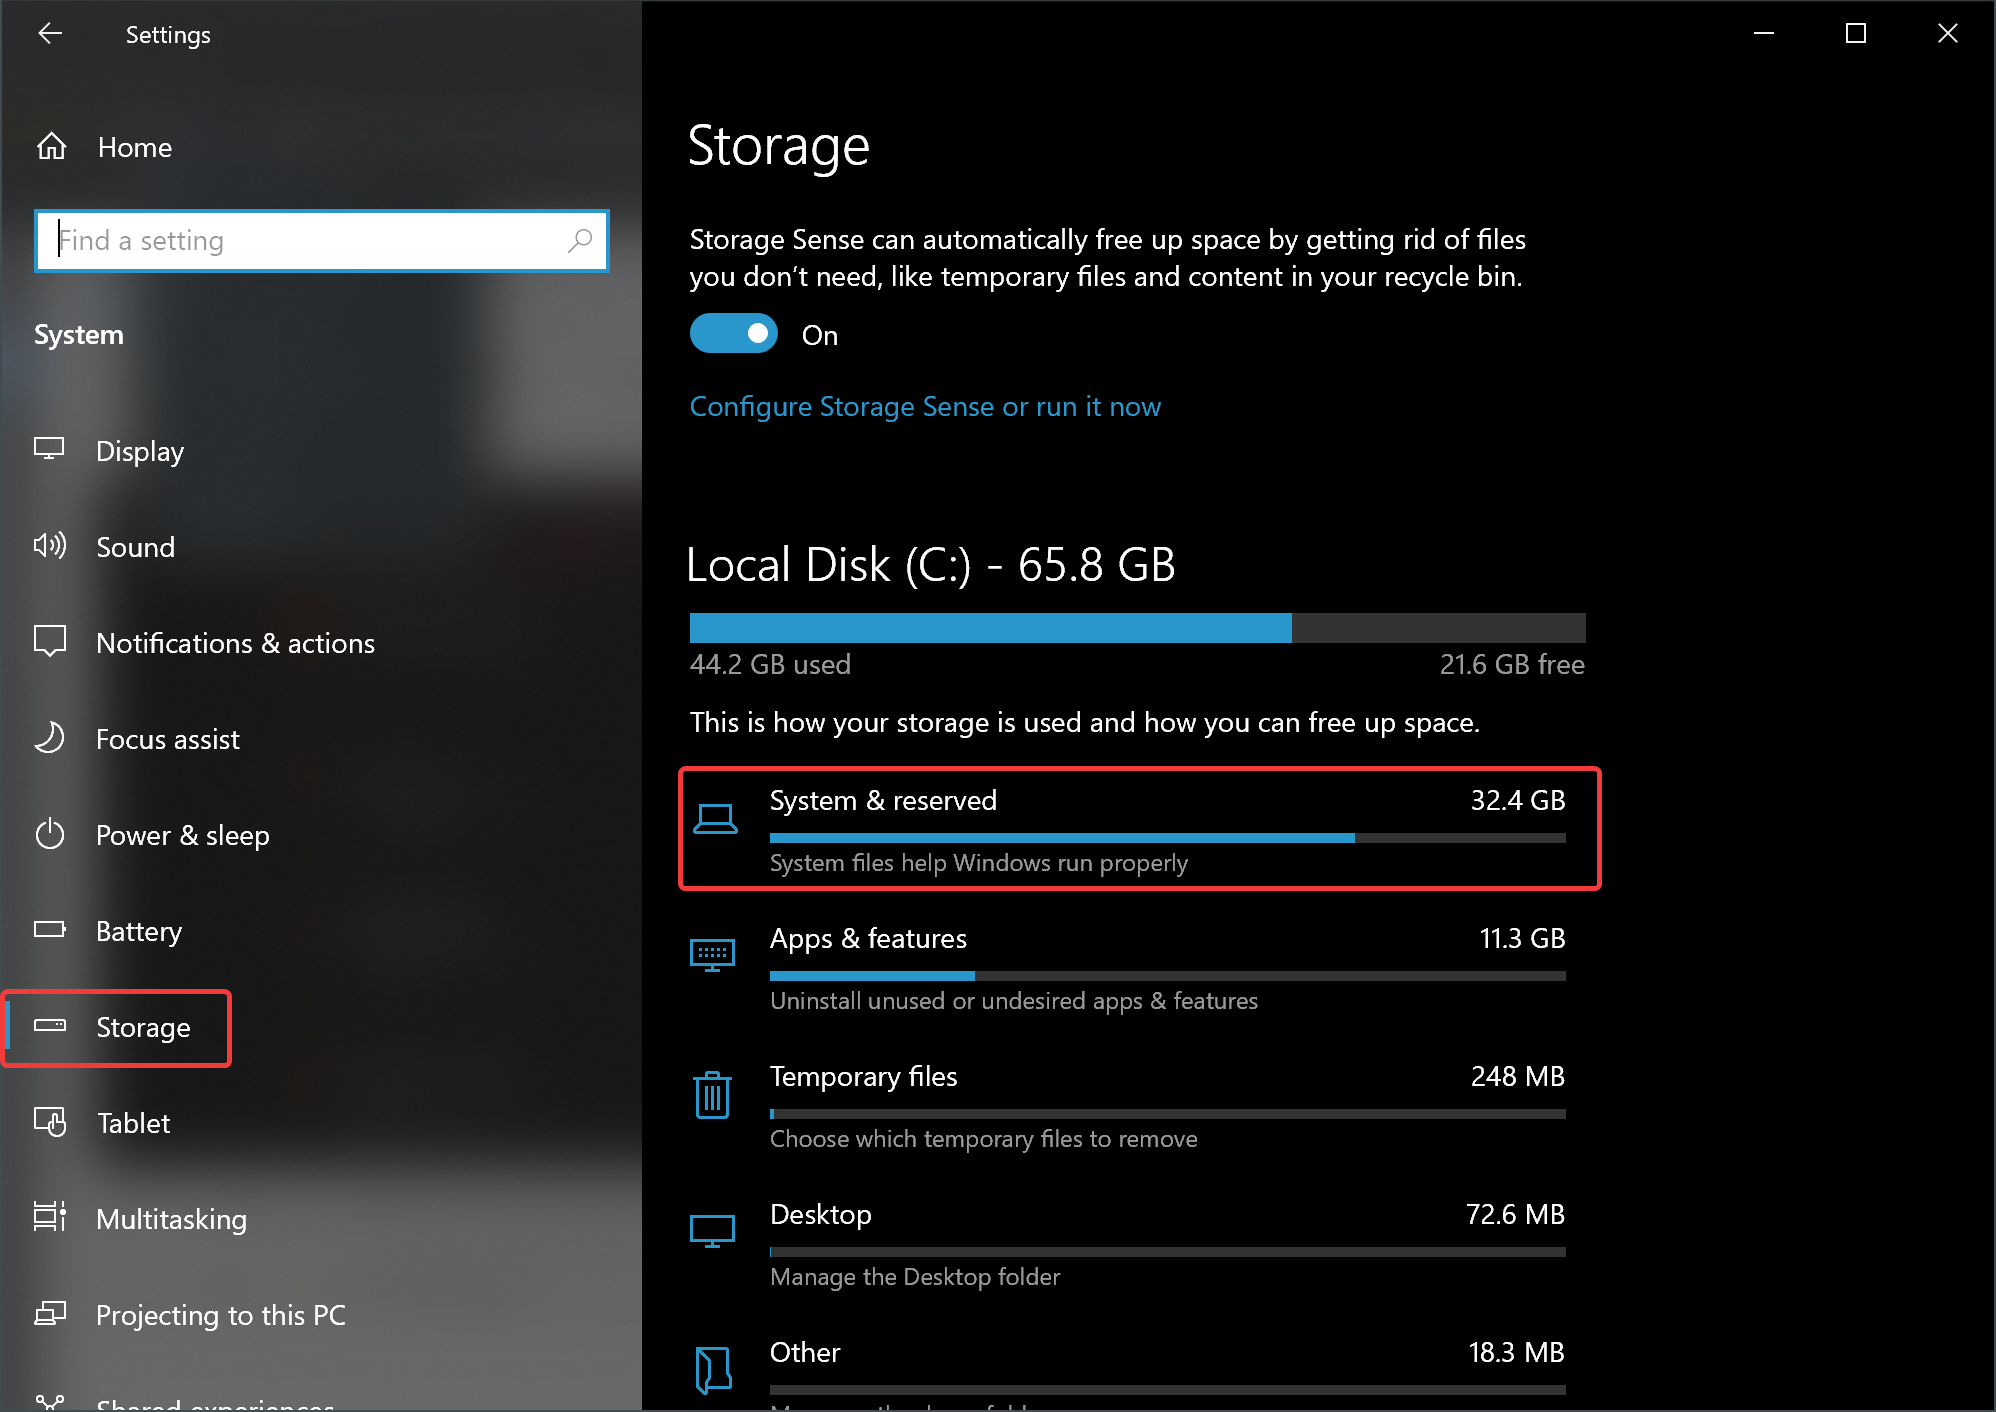The height and width of the screenshot is (1412, 1996).
Task: Click the Temporary files trash icon
Action: [712, 1094]
